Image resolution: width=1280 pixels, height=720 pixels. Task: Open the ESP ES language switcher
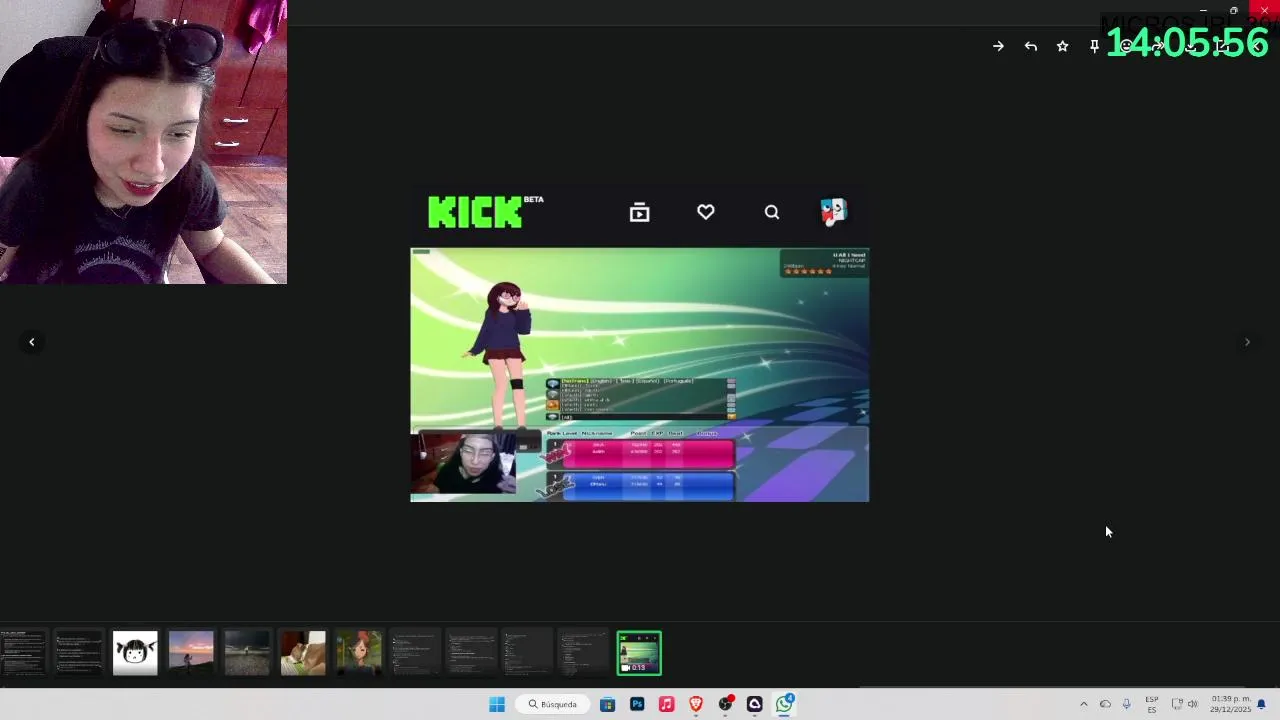1152,704
